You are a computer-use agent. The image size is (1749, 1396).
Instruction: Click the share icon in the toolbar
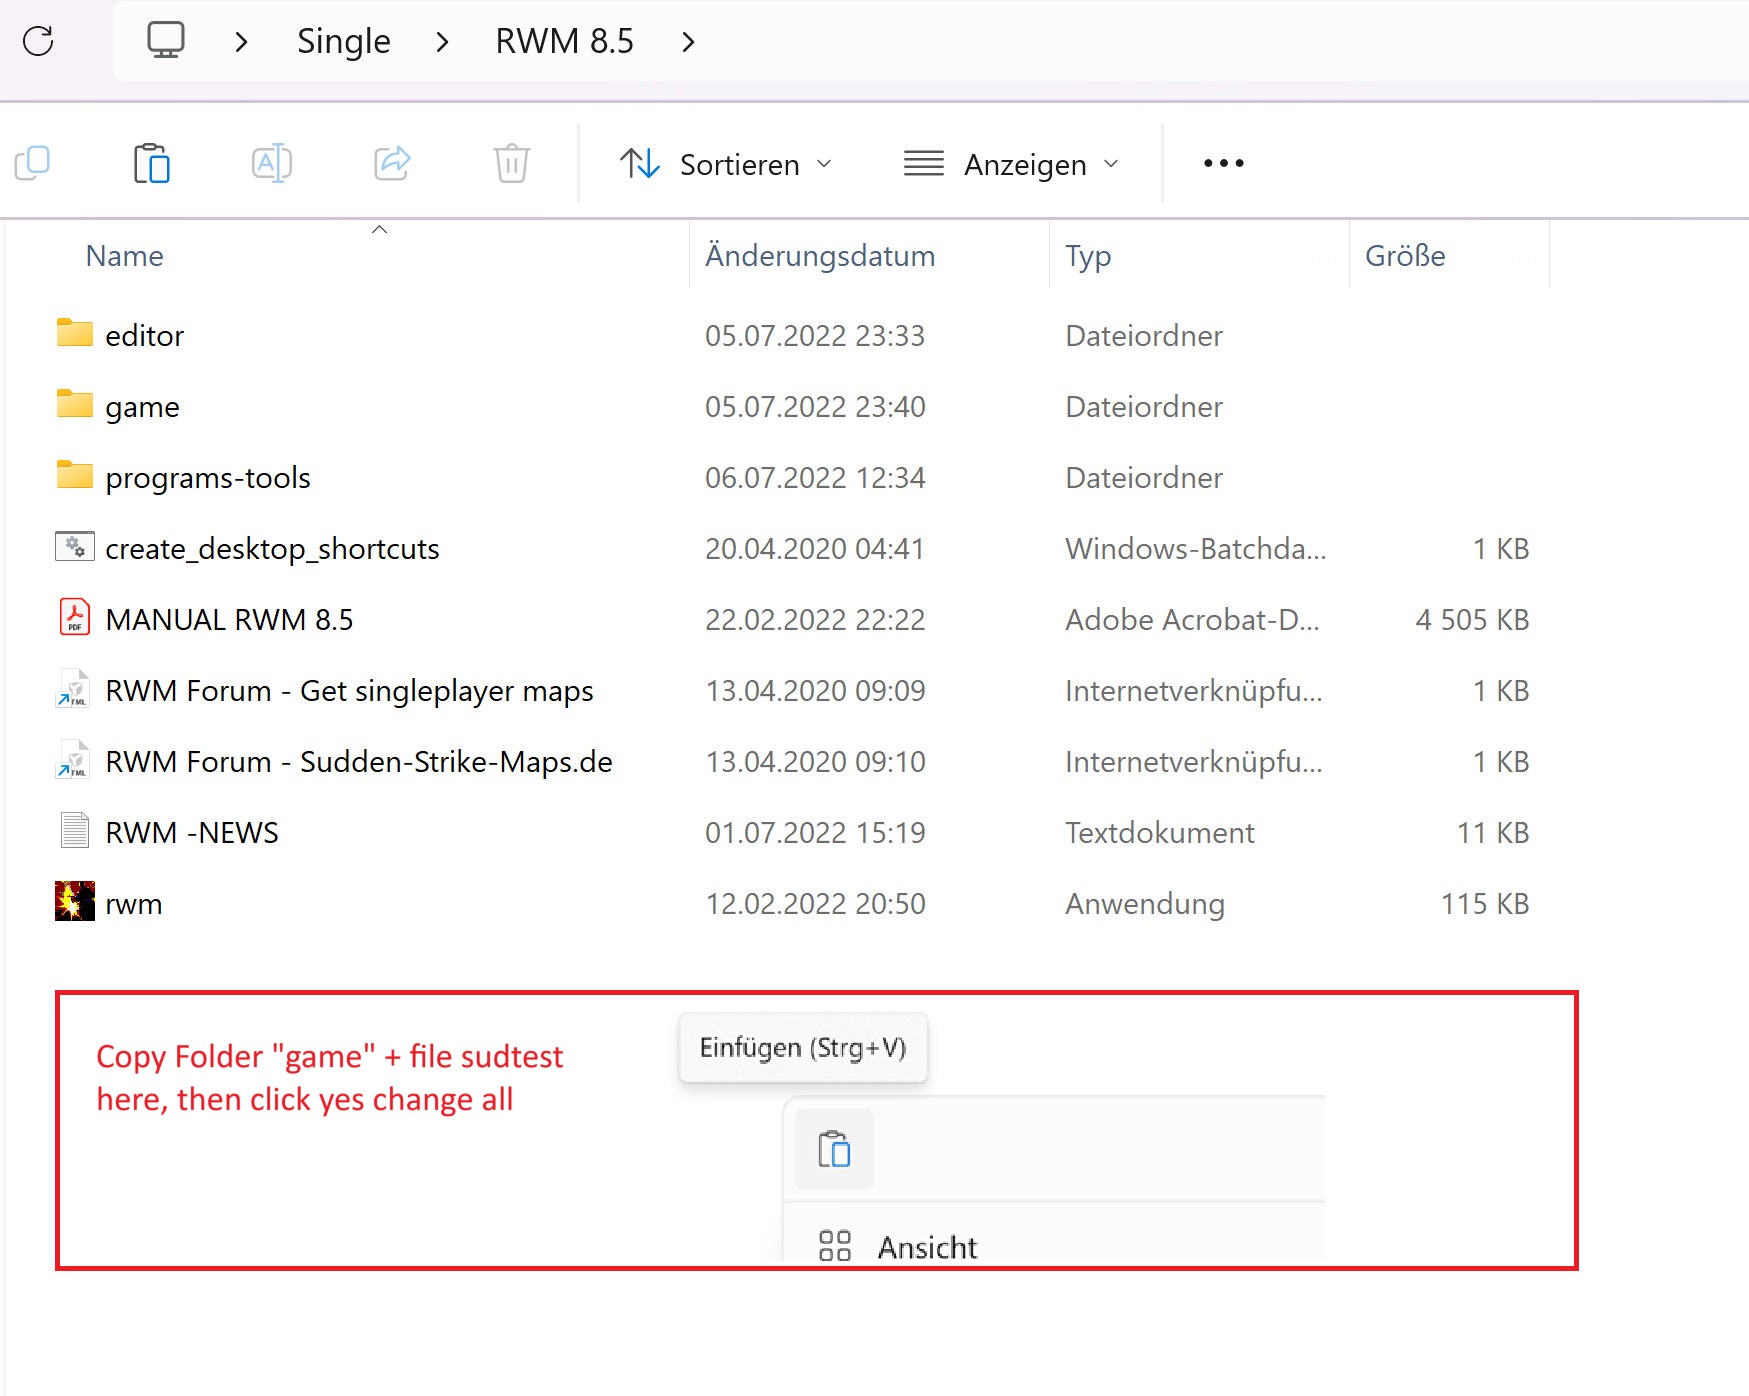pyautogui.click(x=392, y=163)
